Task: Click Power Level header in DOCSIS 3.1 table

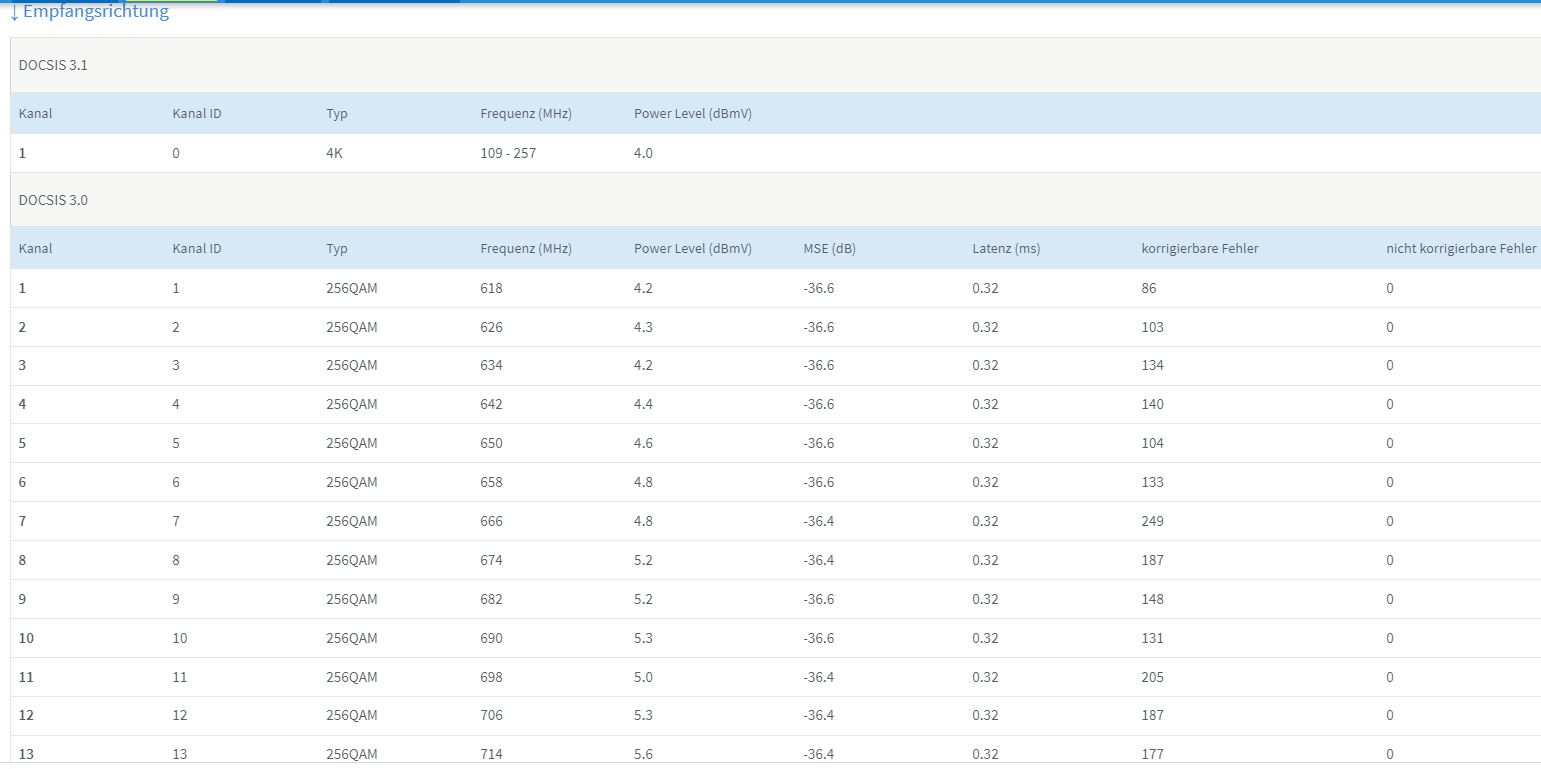Action: coord(692,114)
